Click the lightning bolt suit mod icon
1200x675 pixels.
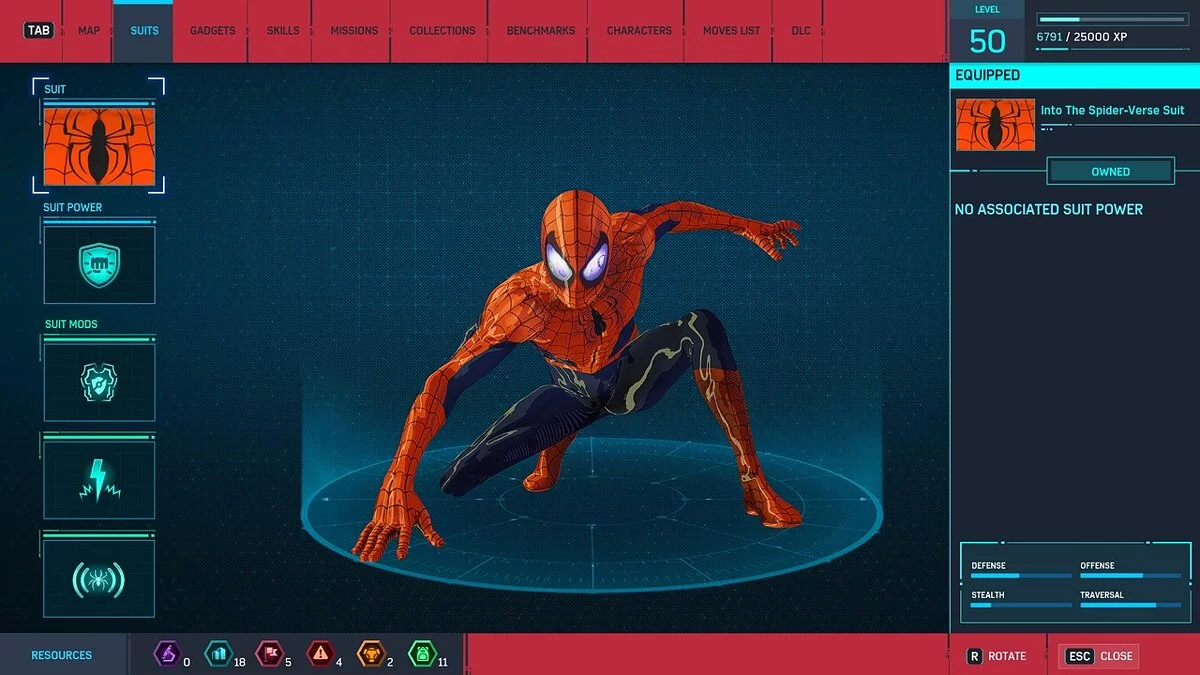coord(98,478)
